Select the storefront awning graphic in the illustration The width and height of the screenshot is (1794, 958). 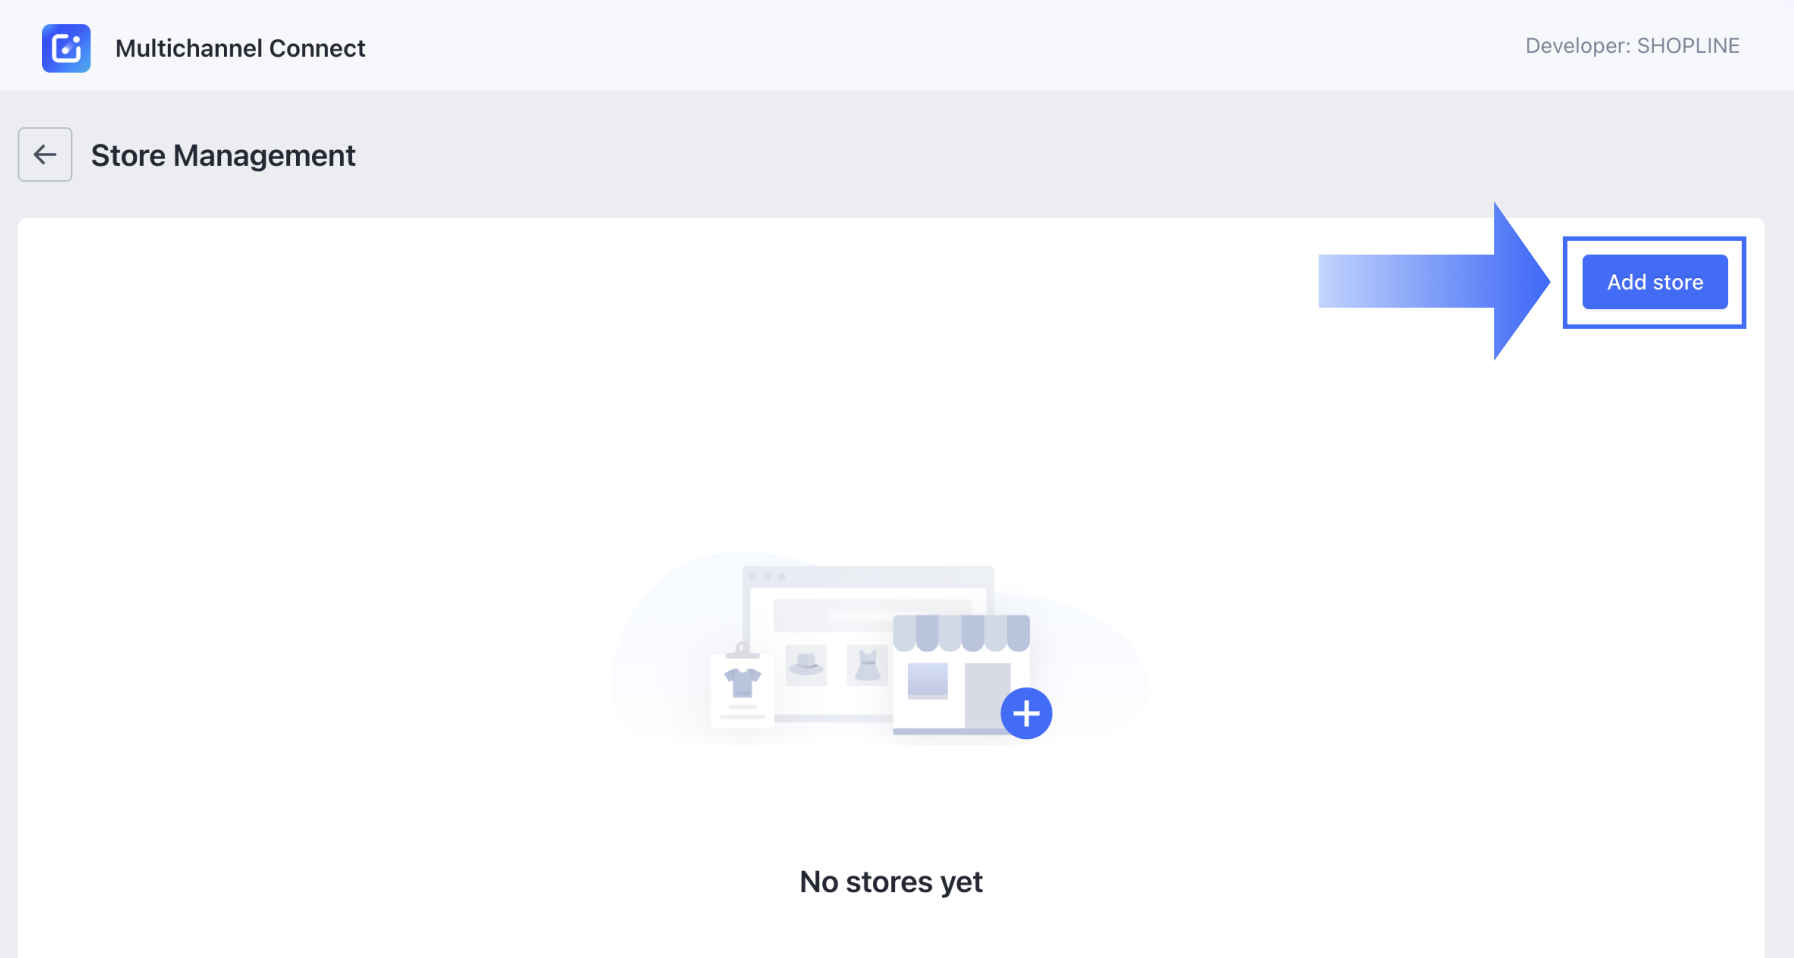coord(963,633)
